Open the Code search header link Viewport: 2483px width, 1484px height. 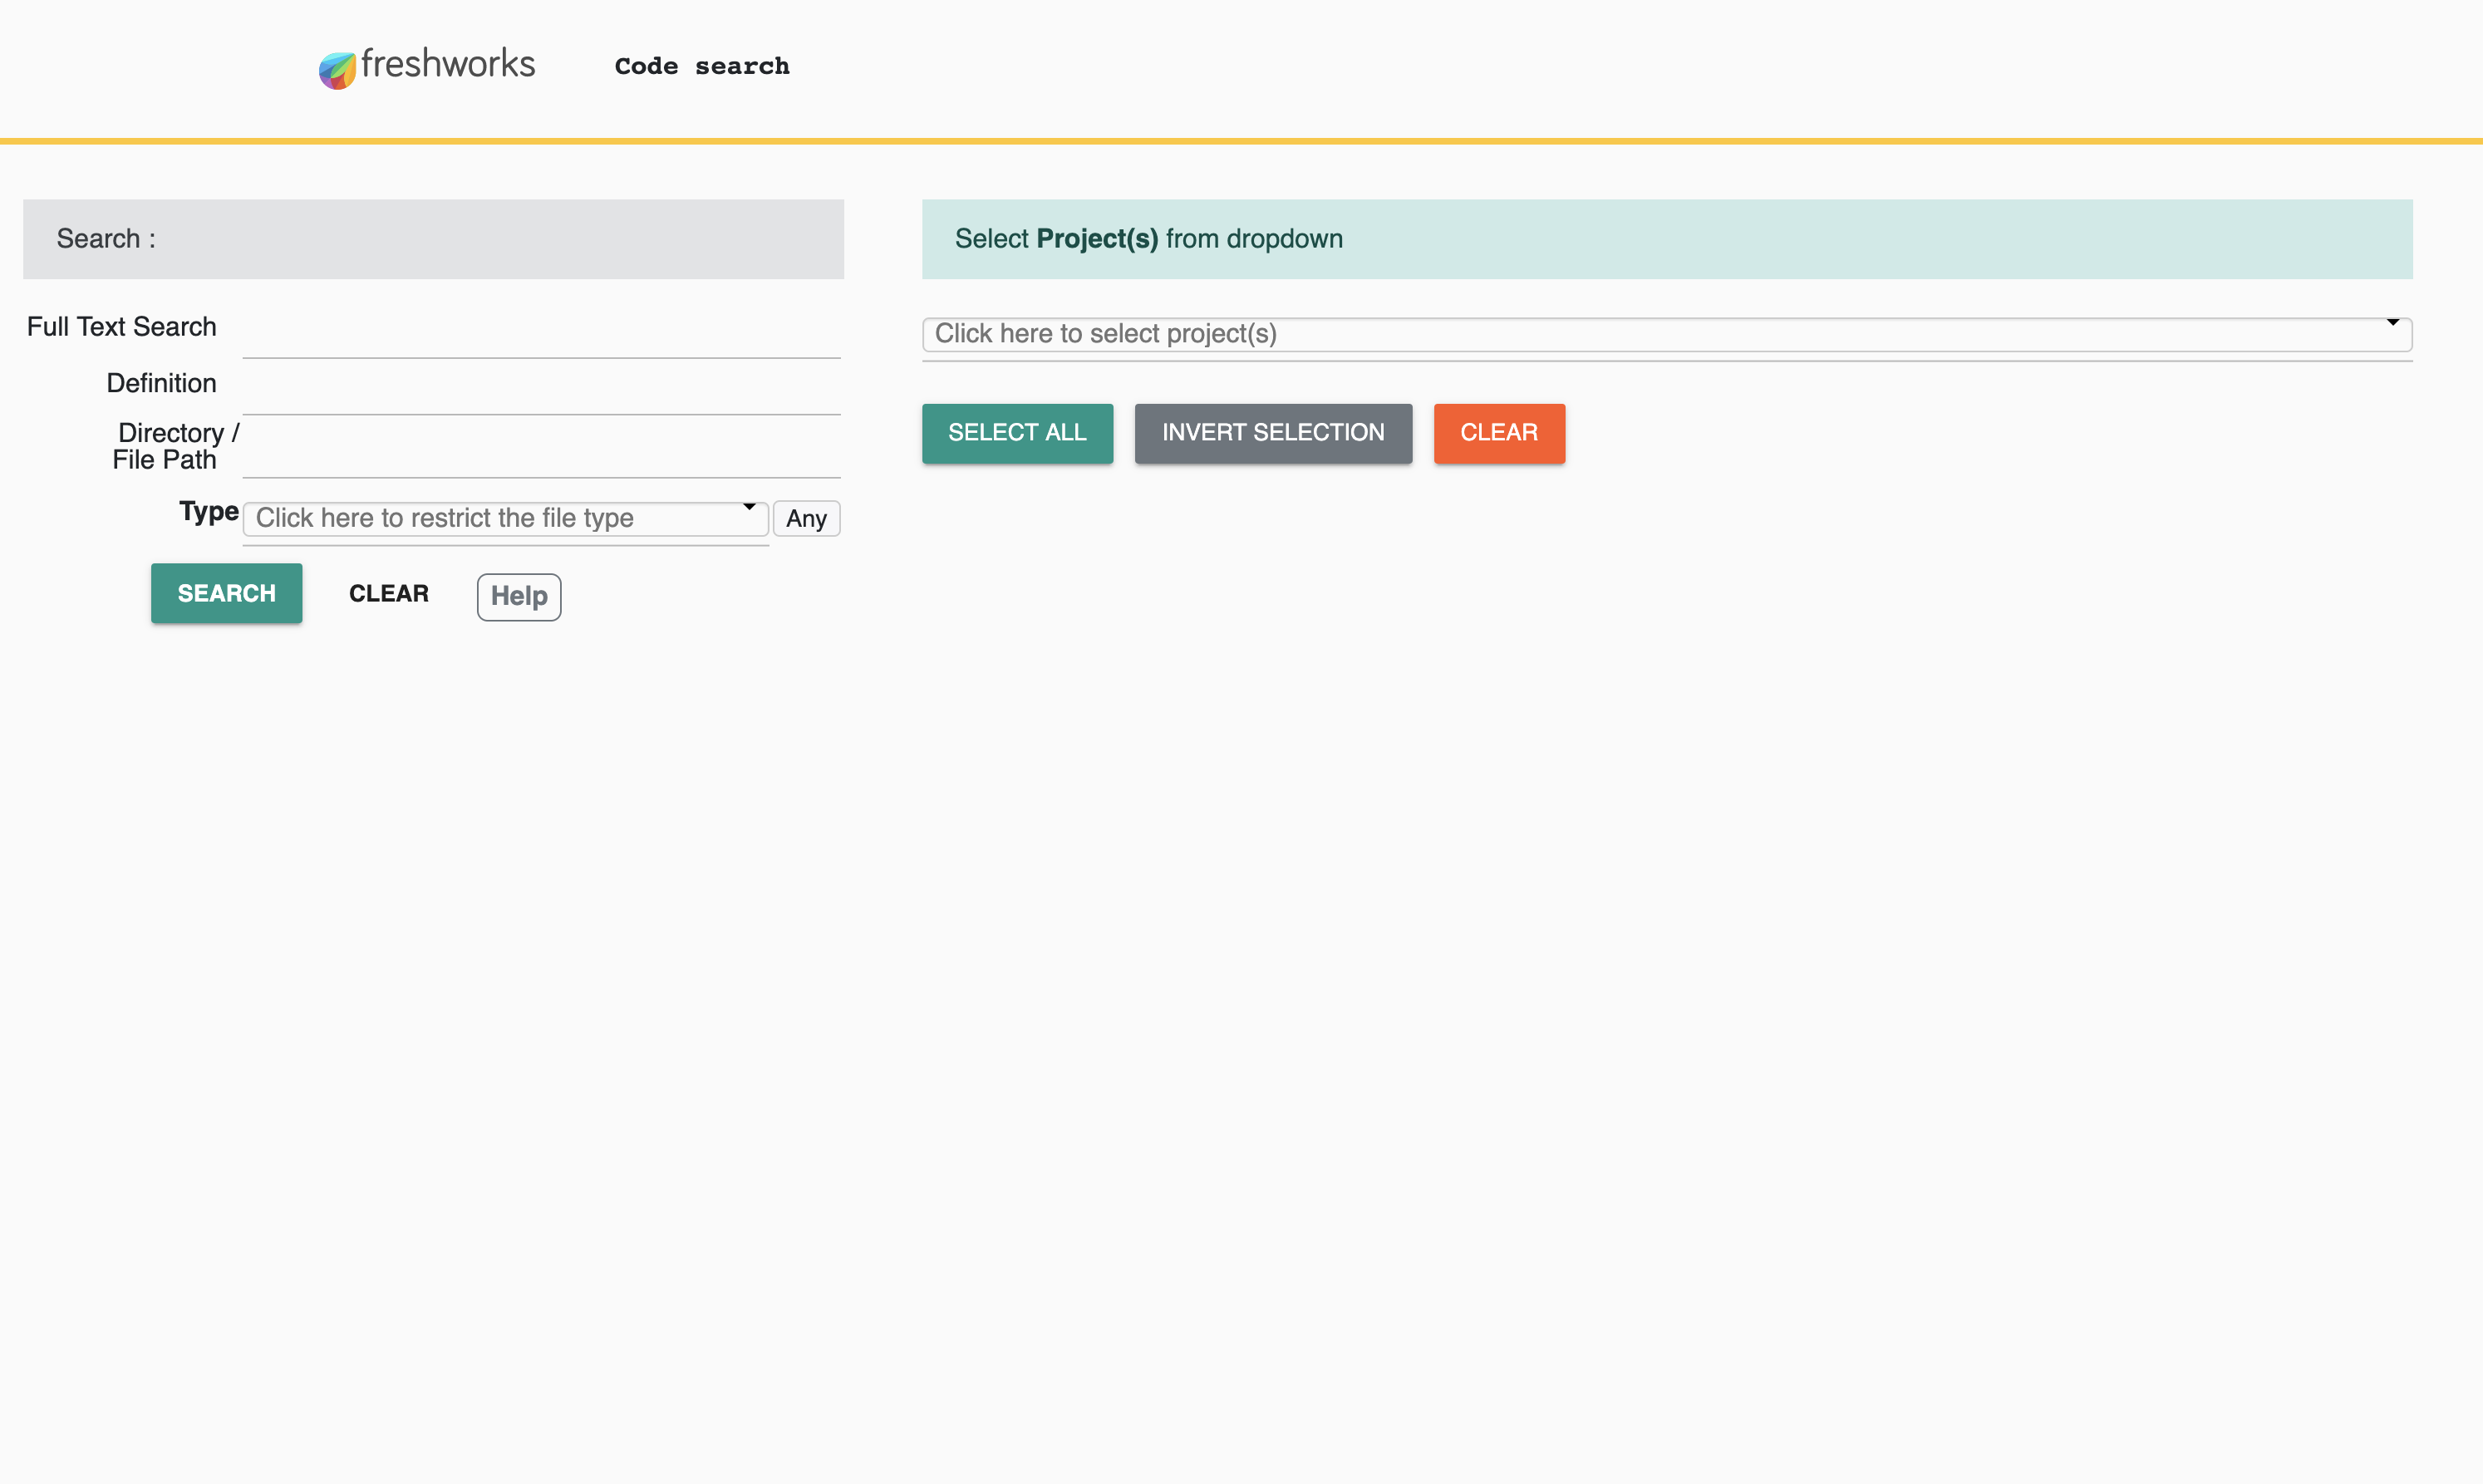pyautogui.click(x=701, y=66)
